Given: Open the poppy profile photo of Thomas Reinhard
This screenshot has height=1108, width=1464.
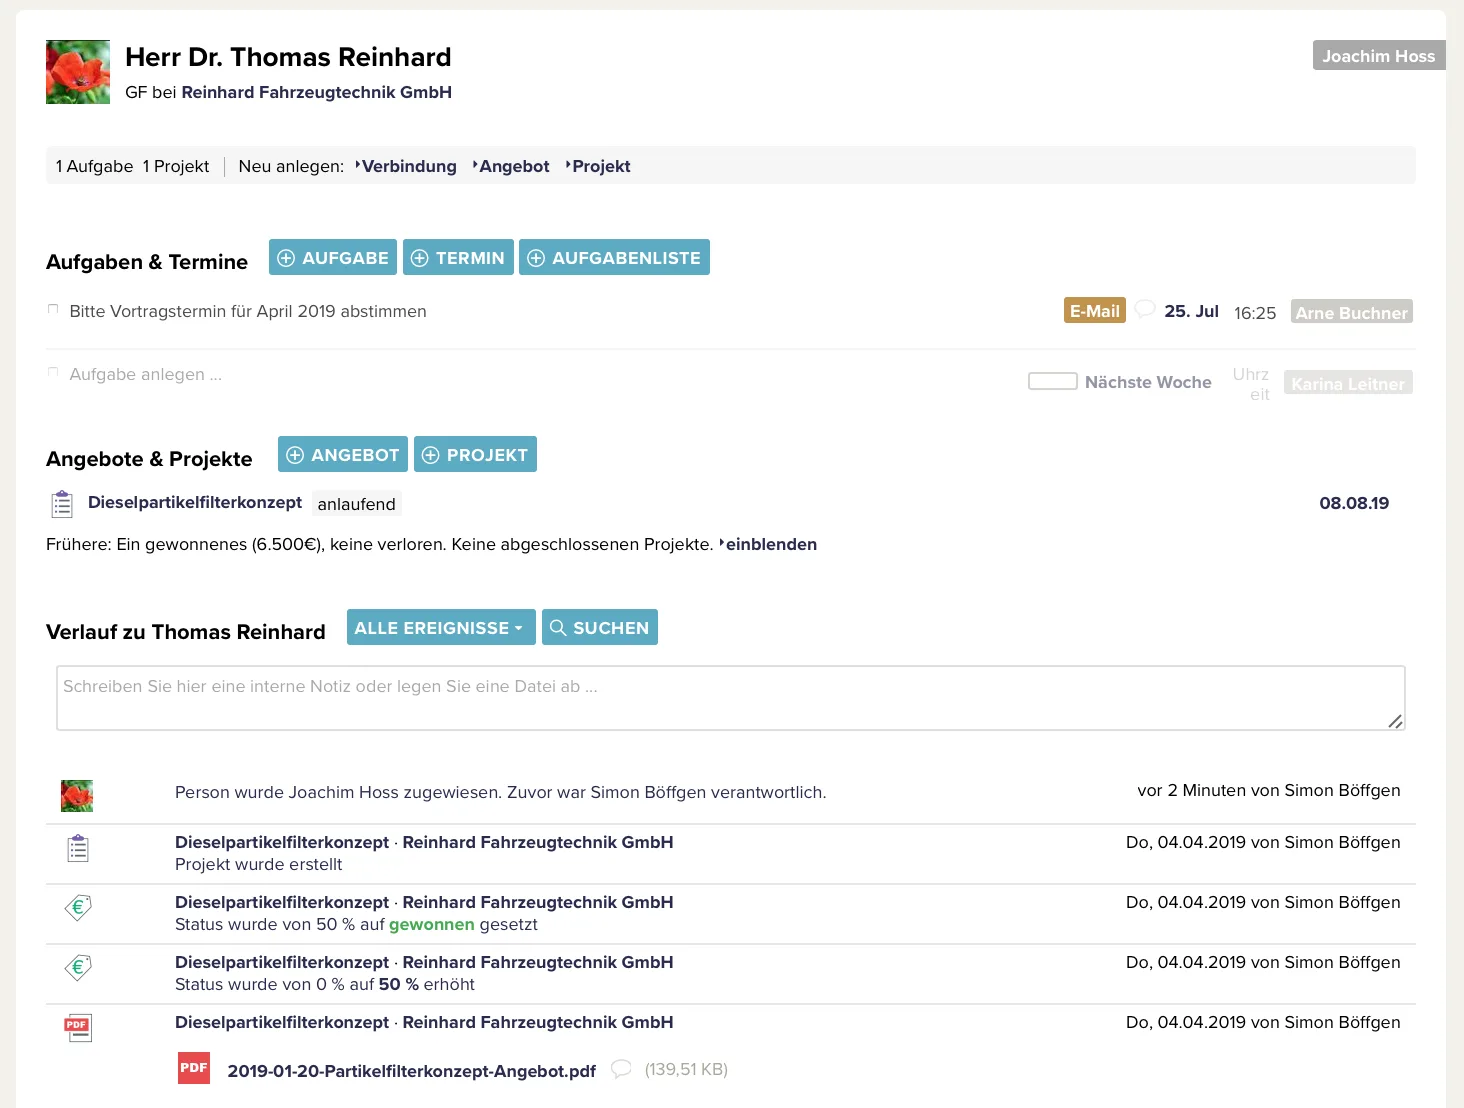Looking at the screenshot, I should [78, 72].
